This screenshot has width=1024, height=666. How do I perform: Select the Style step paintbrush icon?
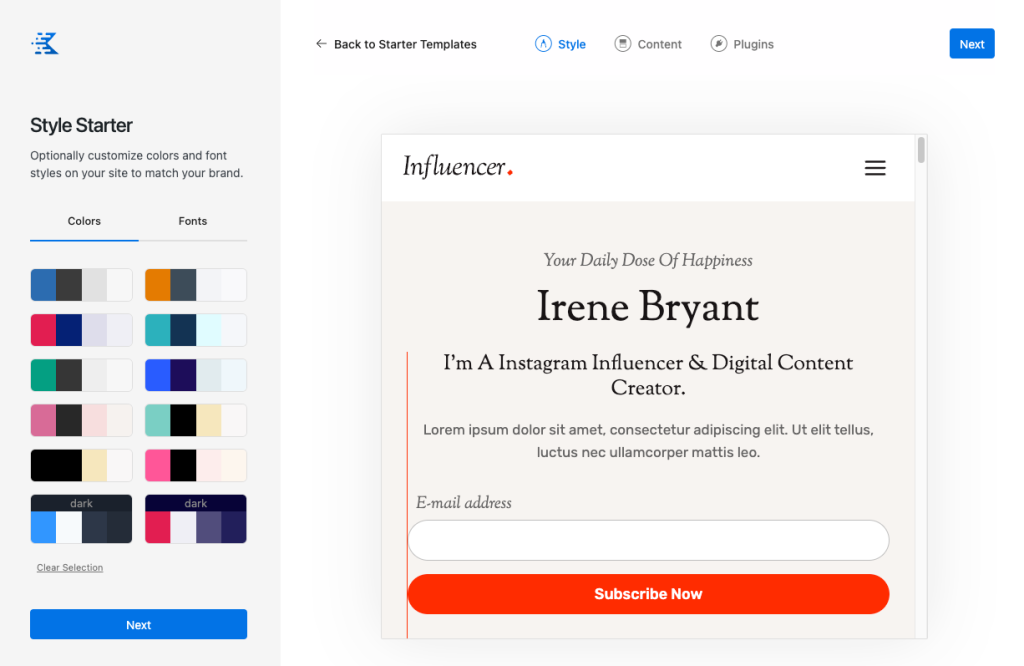click(x=541, y=43)
